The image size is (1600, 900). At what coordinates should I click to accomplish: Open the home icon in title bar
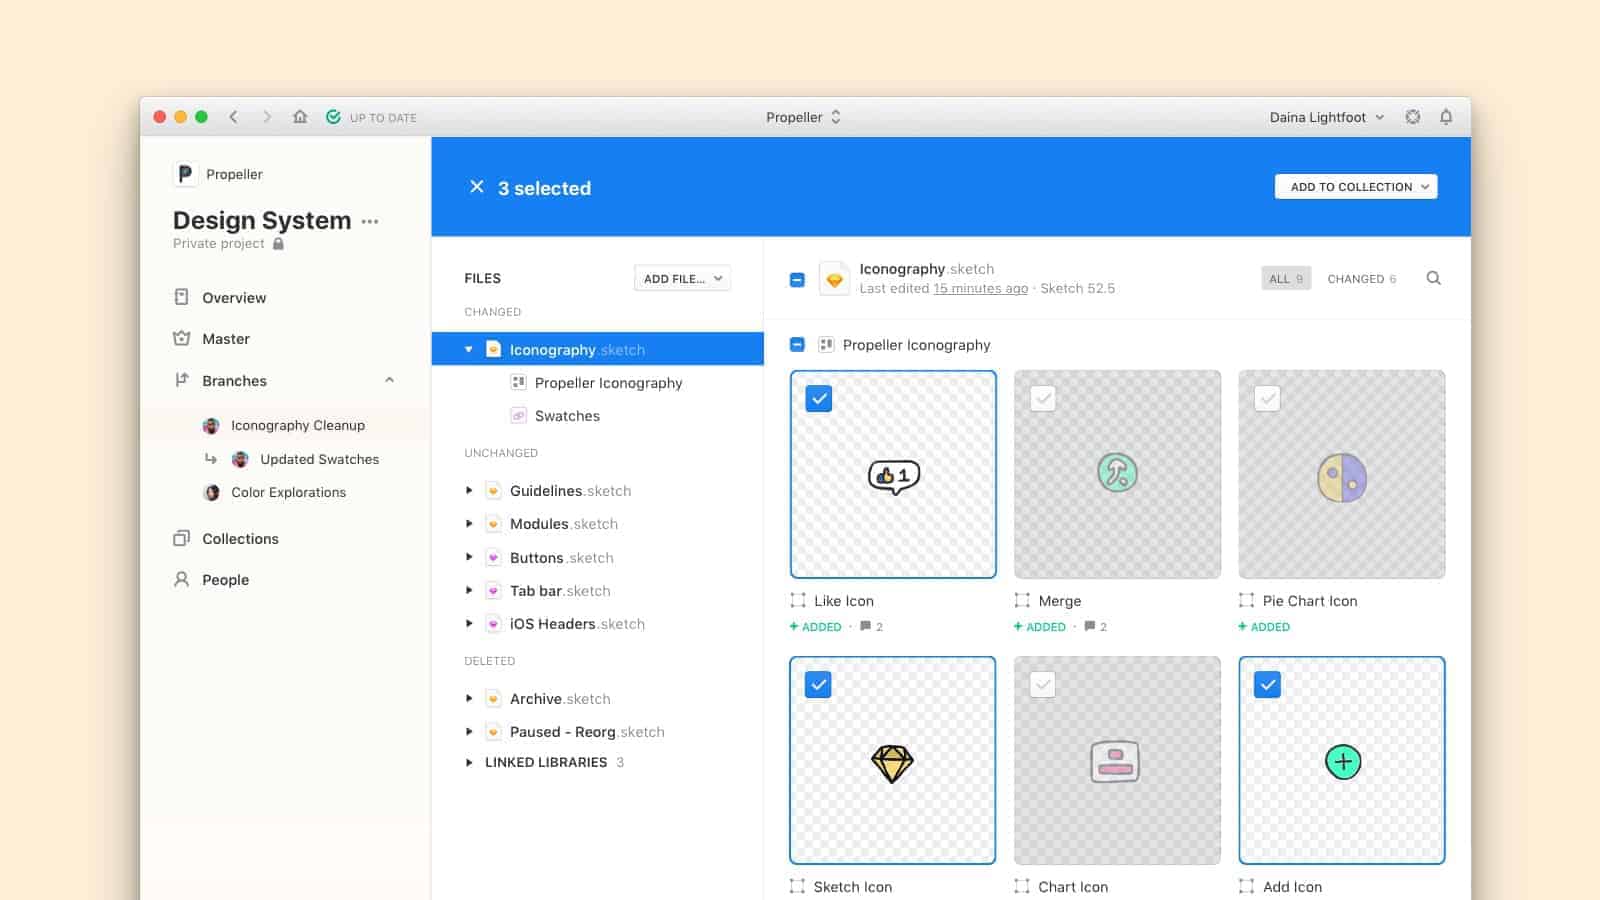300,117
